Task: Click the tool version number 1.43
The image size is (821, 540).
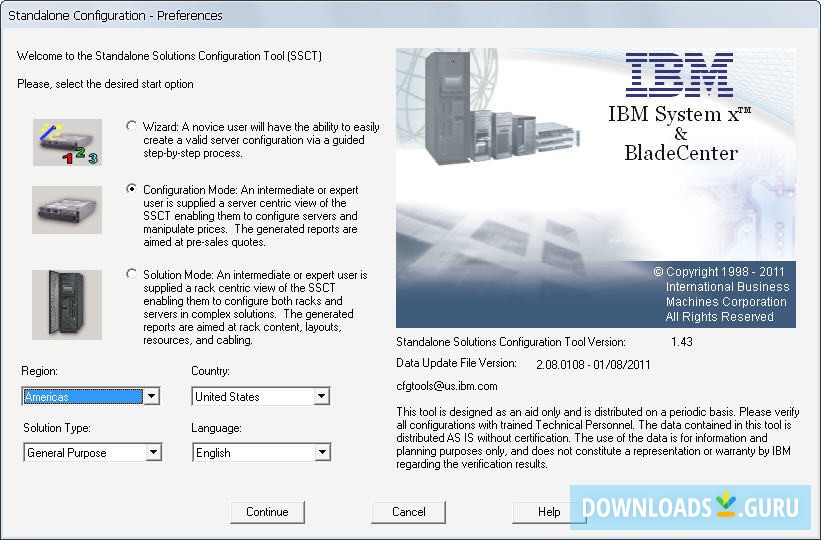Action: pyautogui.click(x=682, y=341)
